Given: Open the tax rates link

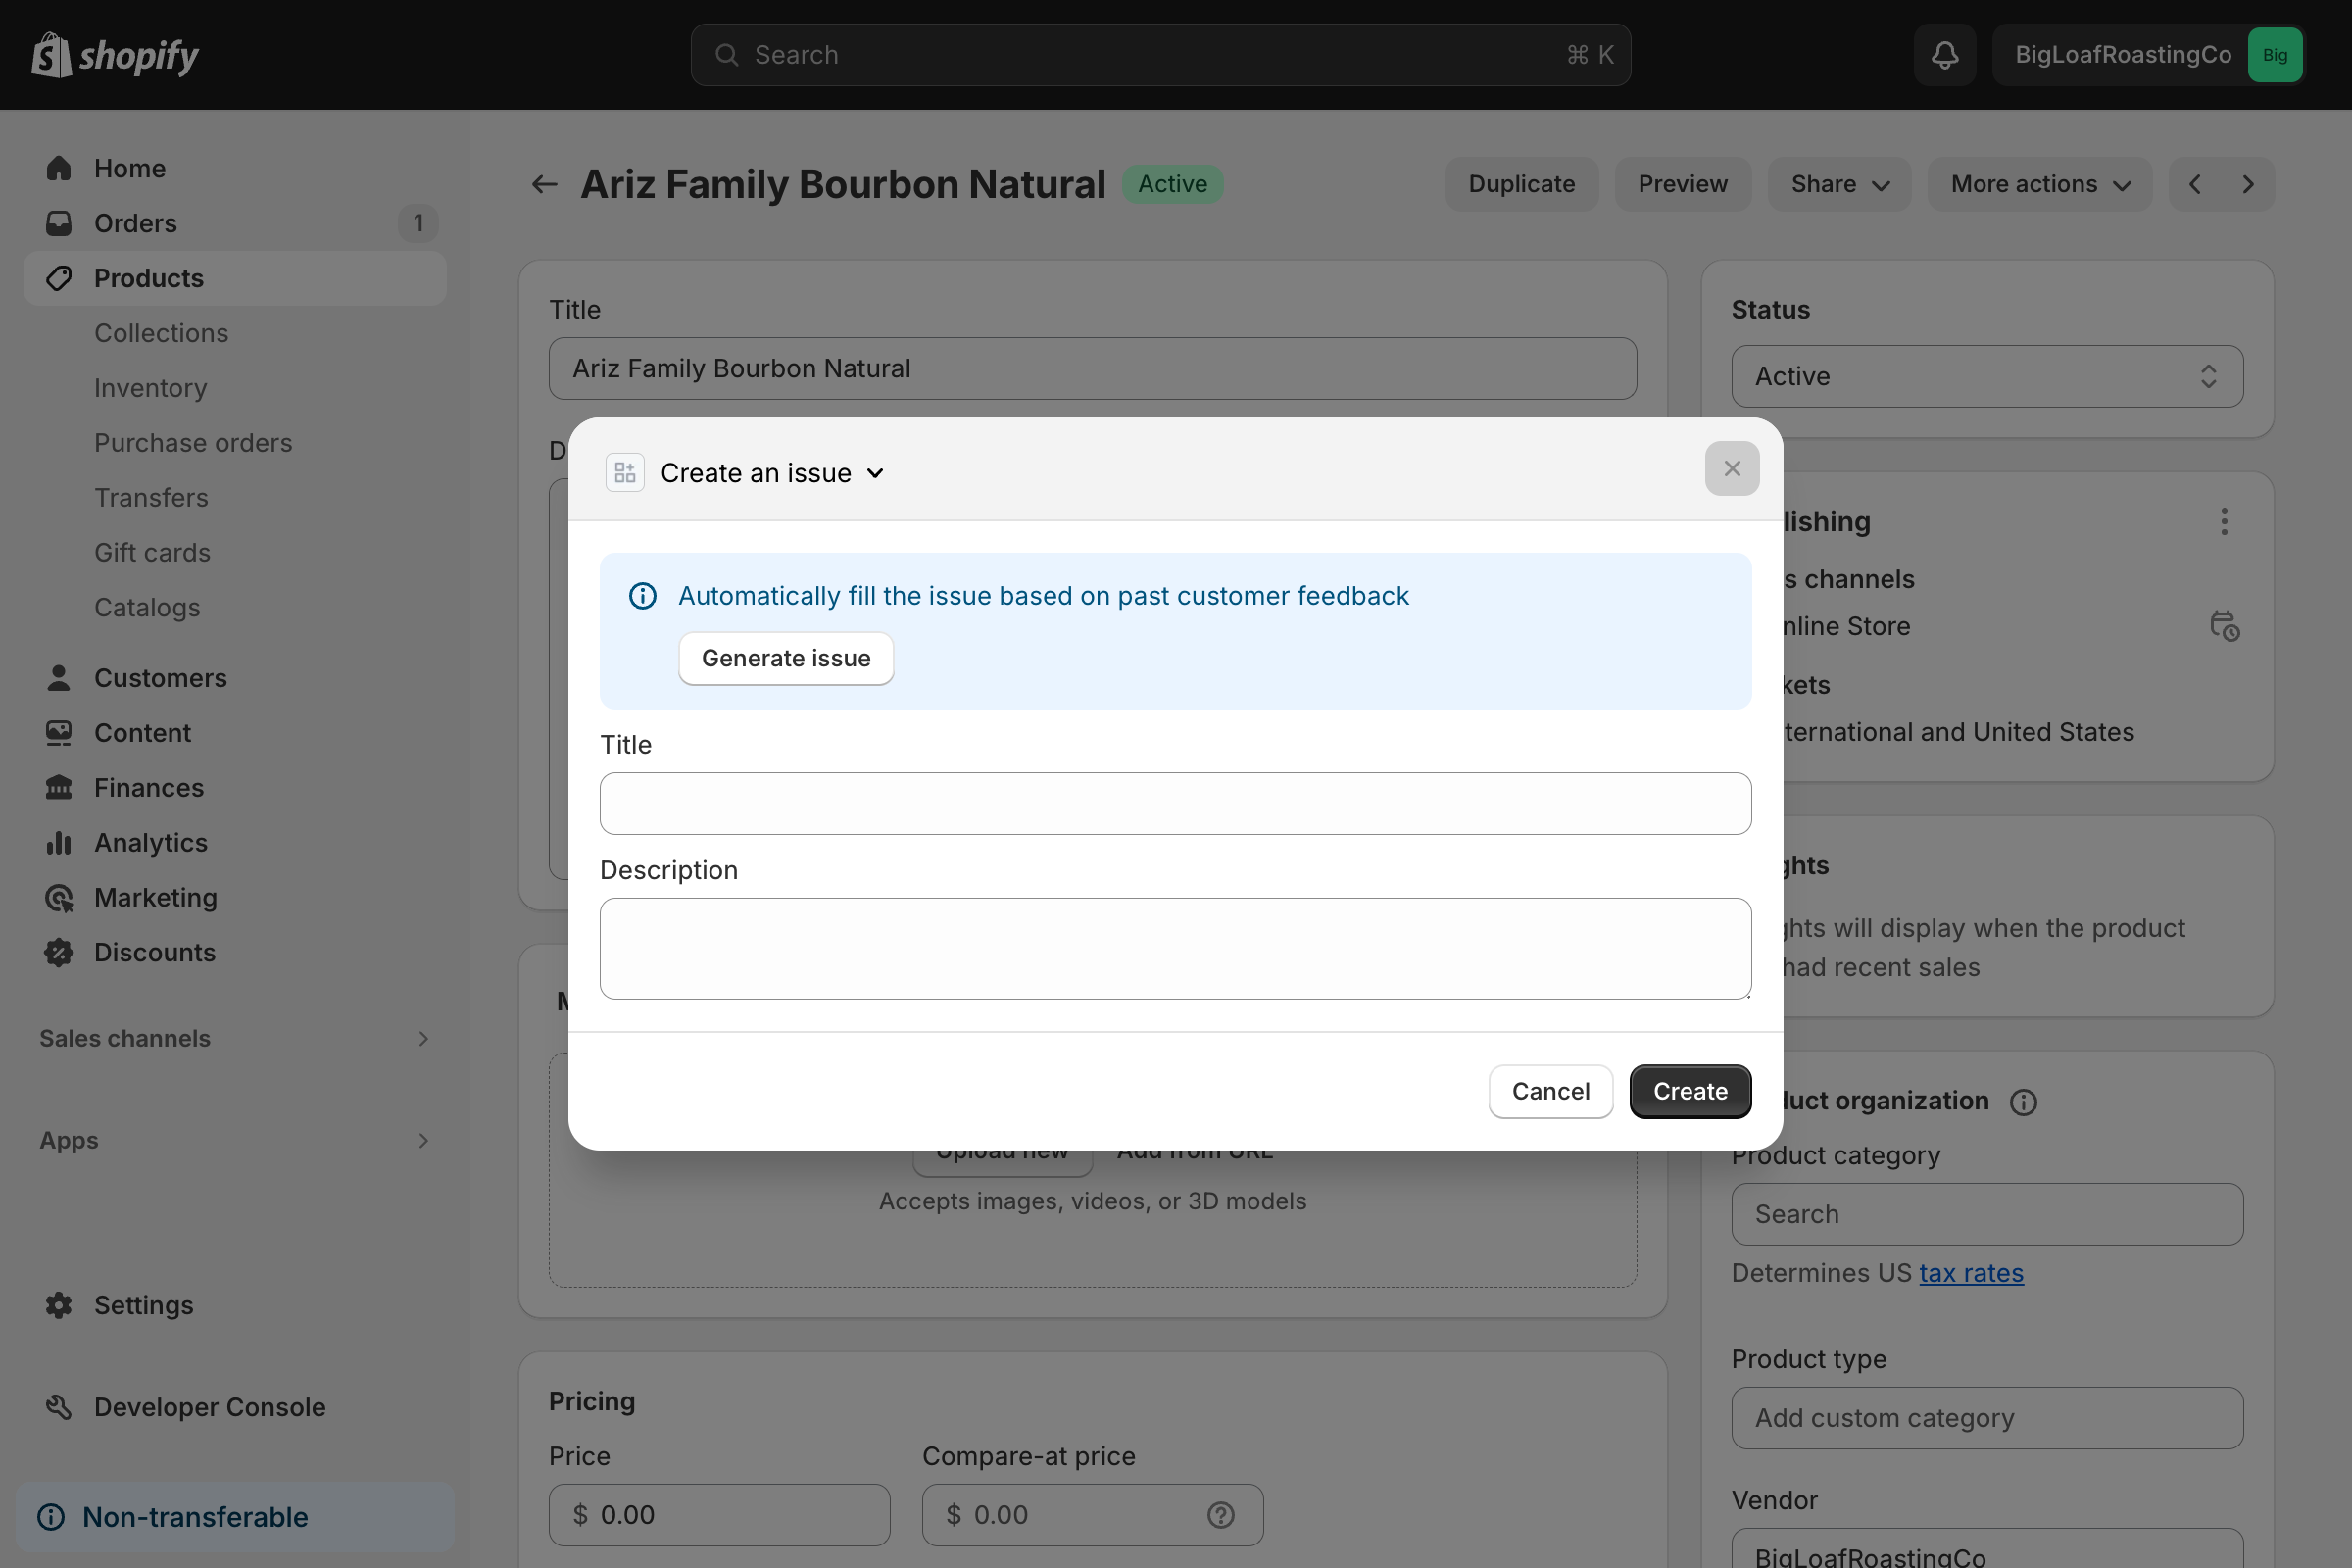Looking at the screenshot, I should click(x=1971, y=1273).
